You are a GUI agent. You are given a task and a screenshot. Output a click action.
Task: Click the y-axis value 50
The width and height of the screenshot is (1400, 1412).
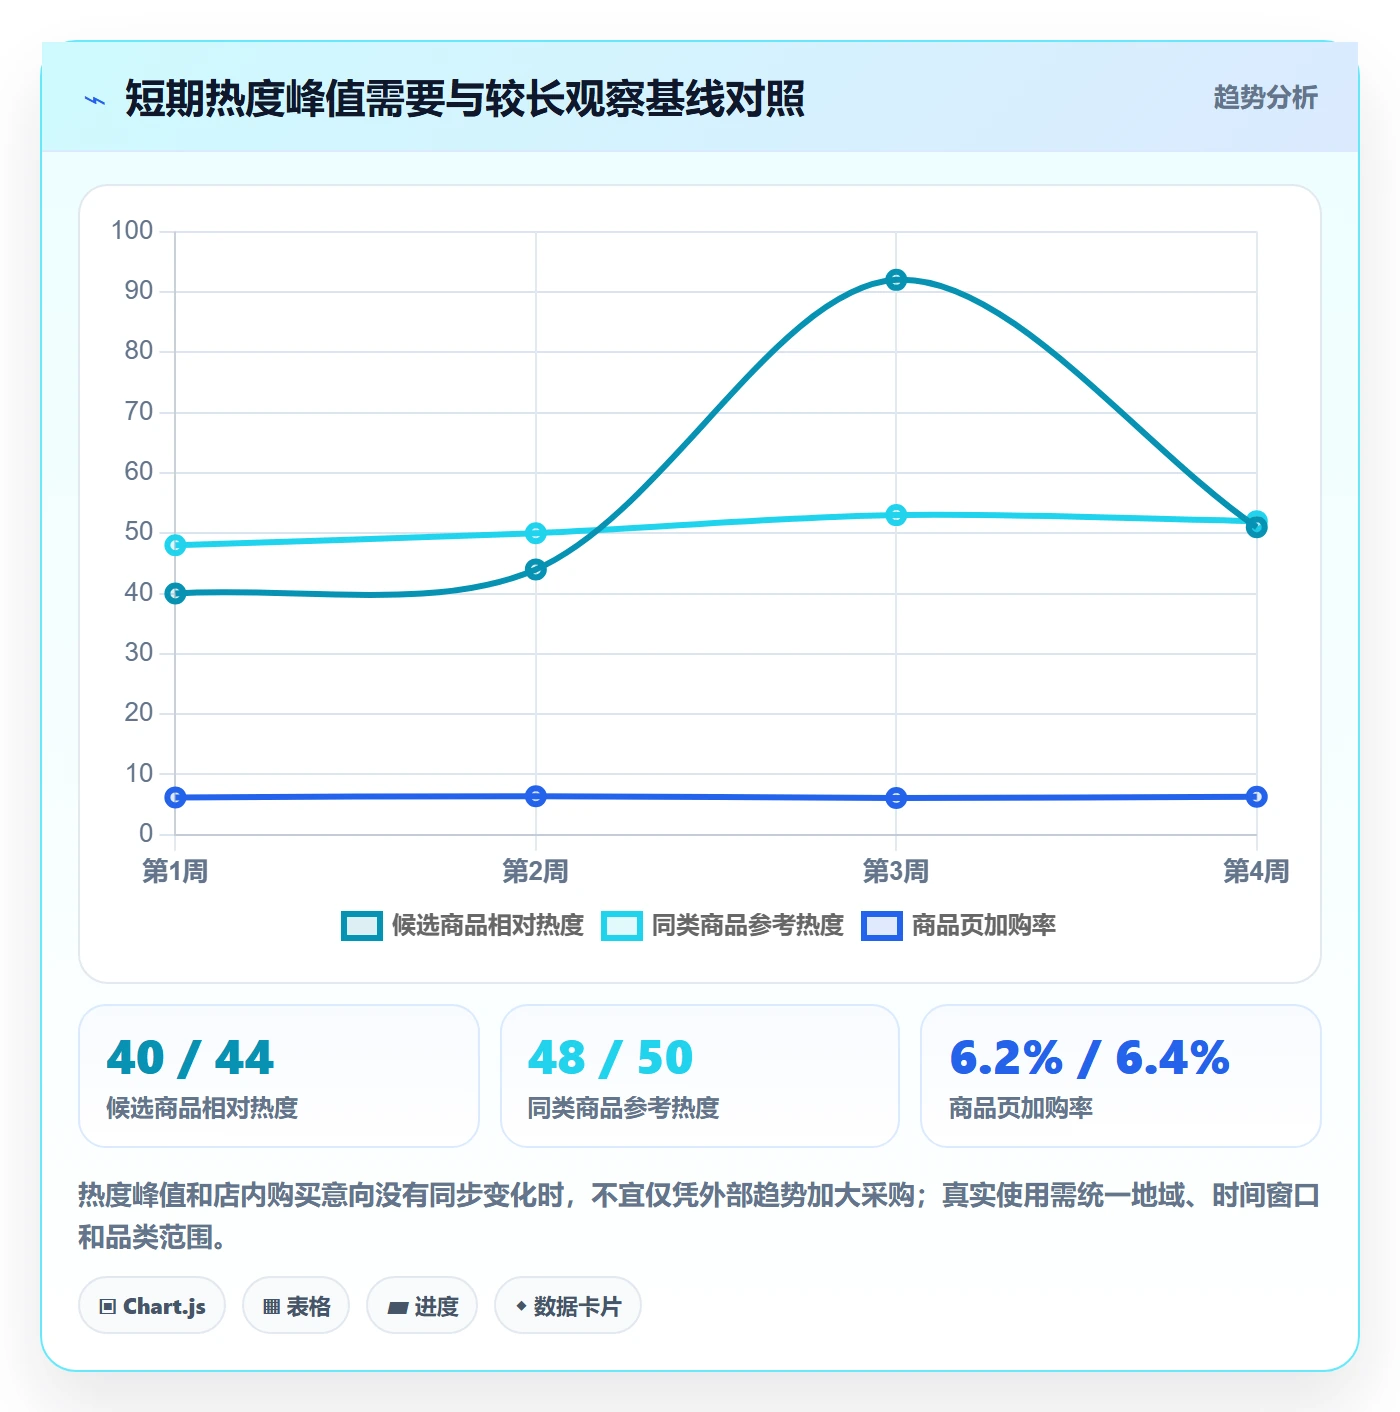[x=139, y=532]
